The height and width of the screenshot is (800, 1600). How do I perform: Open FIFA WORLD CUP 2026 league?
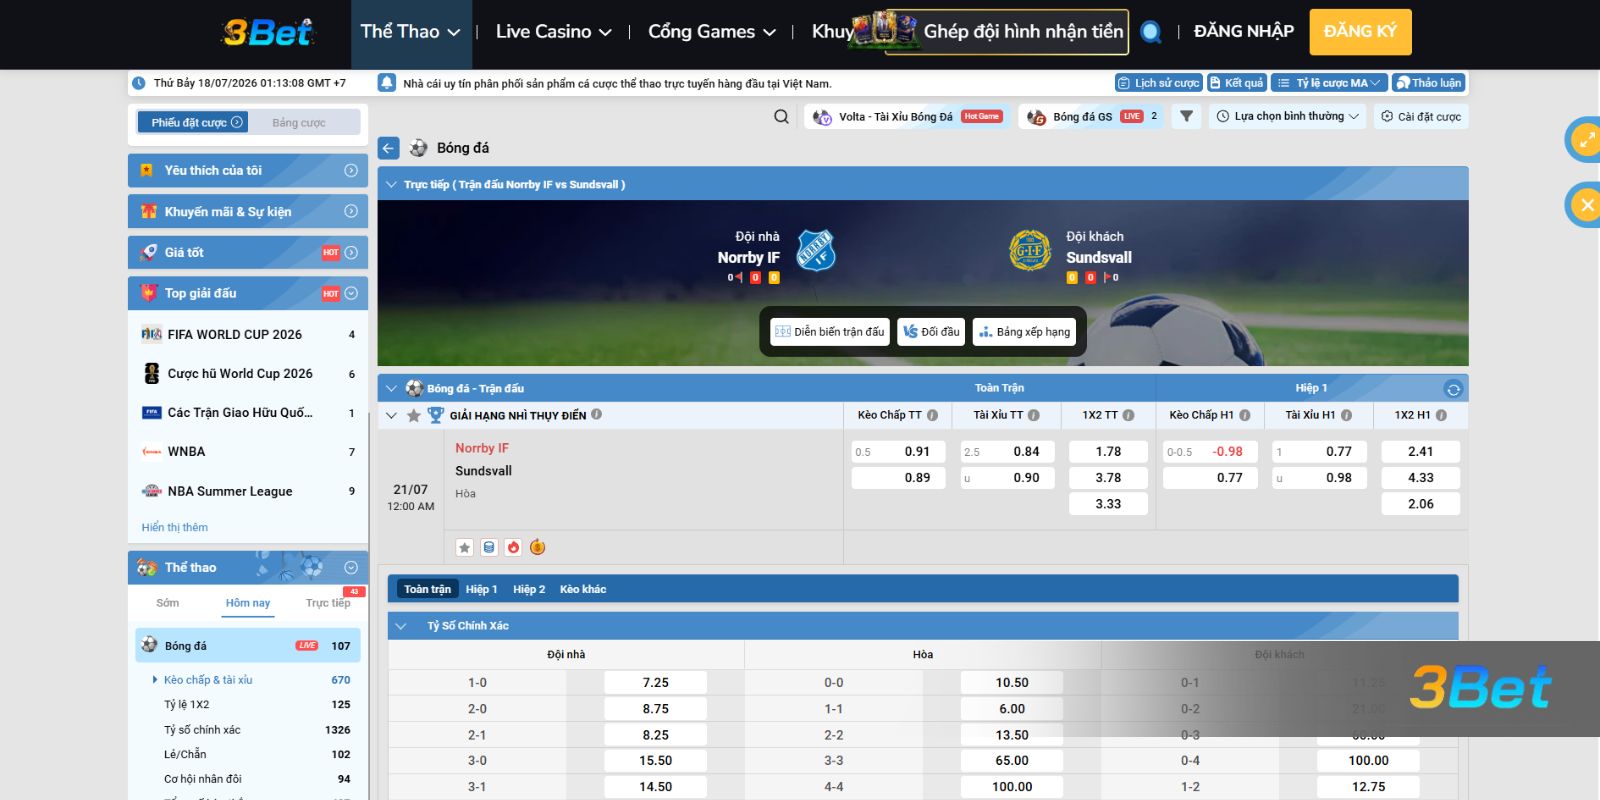[248, 335]
